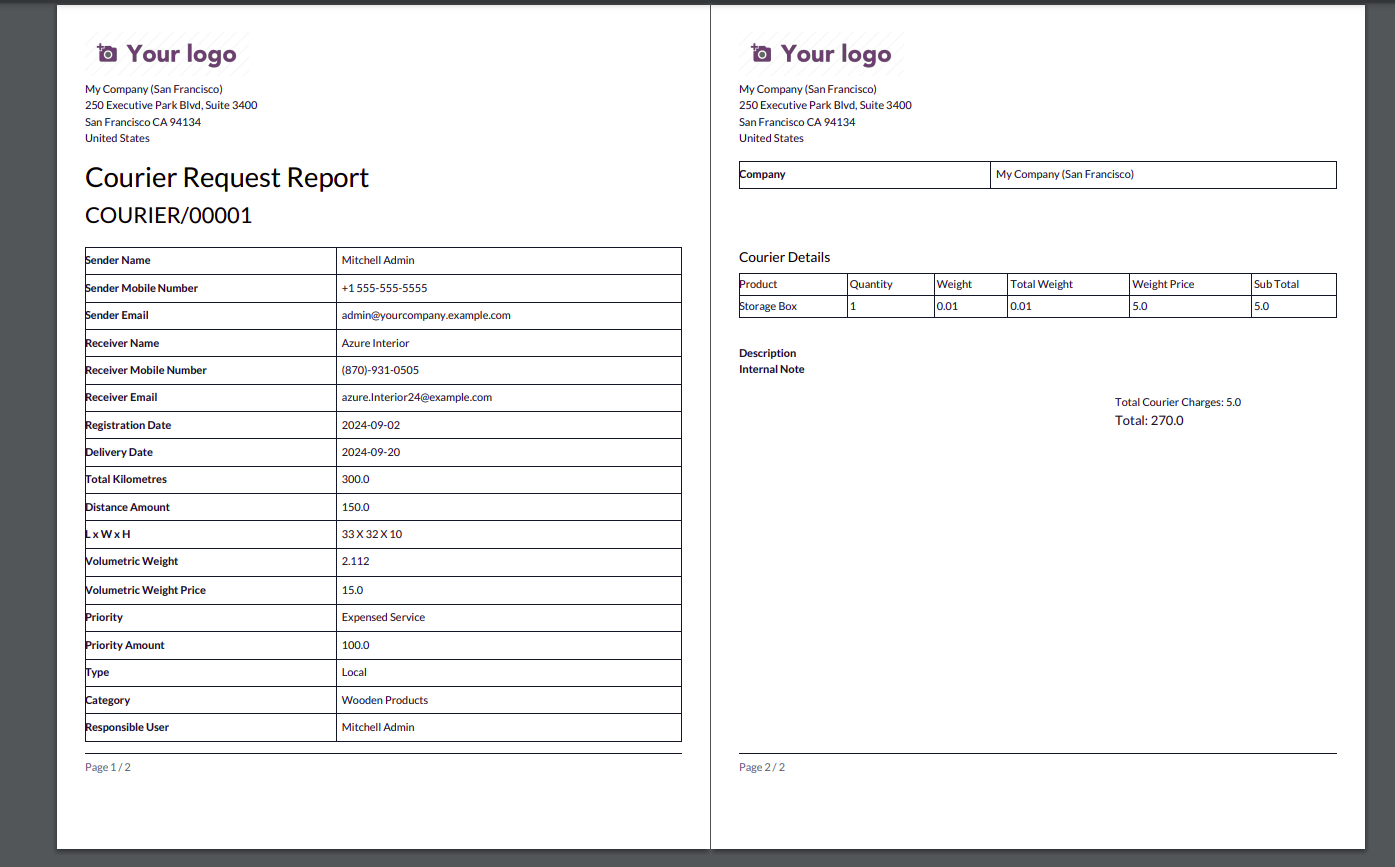Click the Wooden Products category value
This screenshot has width=1395, height=867.
click(x=385, y=700)
